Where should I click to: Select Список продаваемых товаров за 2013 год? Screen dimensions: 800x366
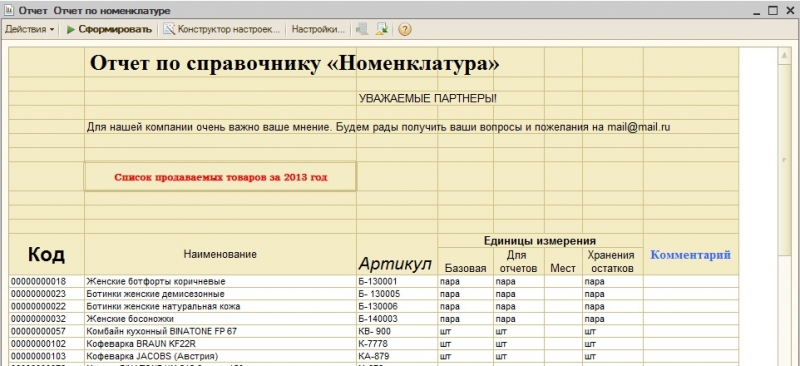220,177
